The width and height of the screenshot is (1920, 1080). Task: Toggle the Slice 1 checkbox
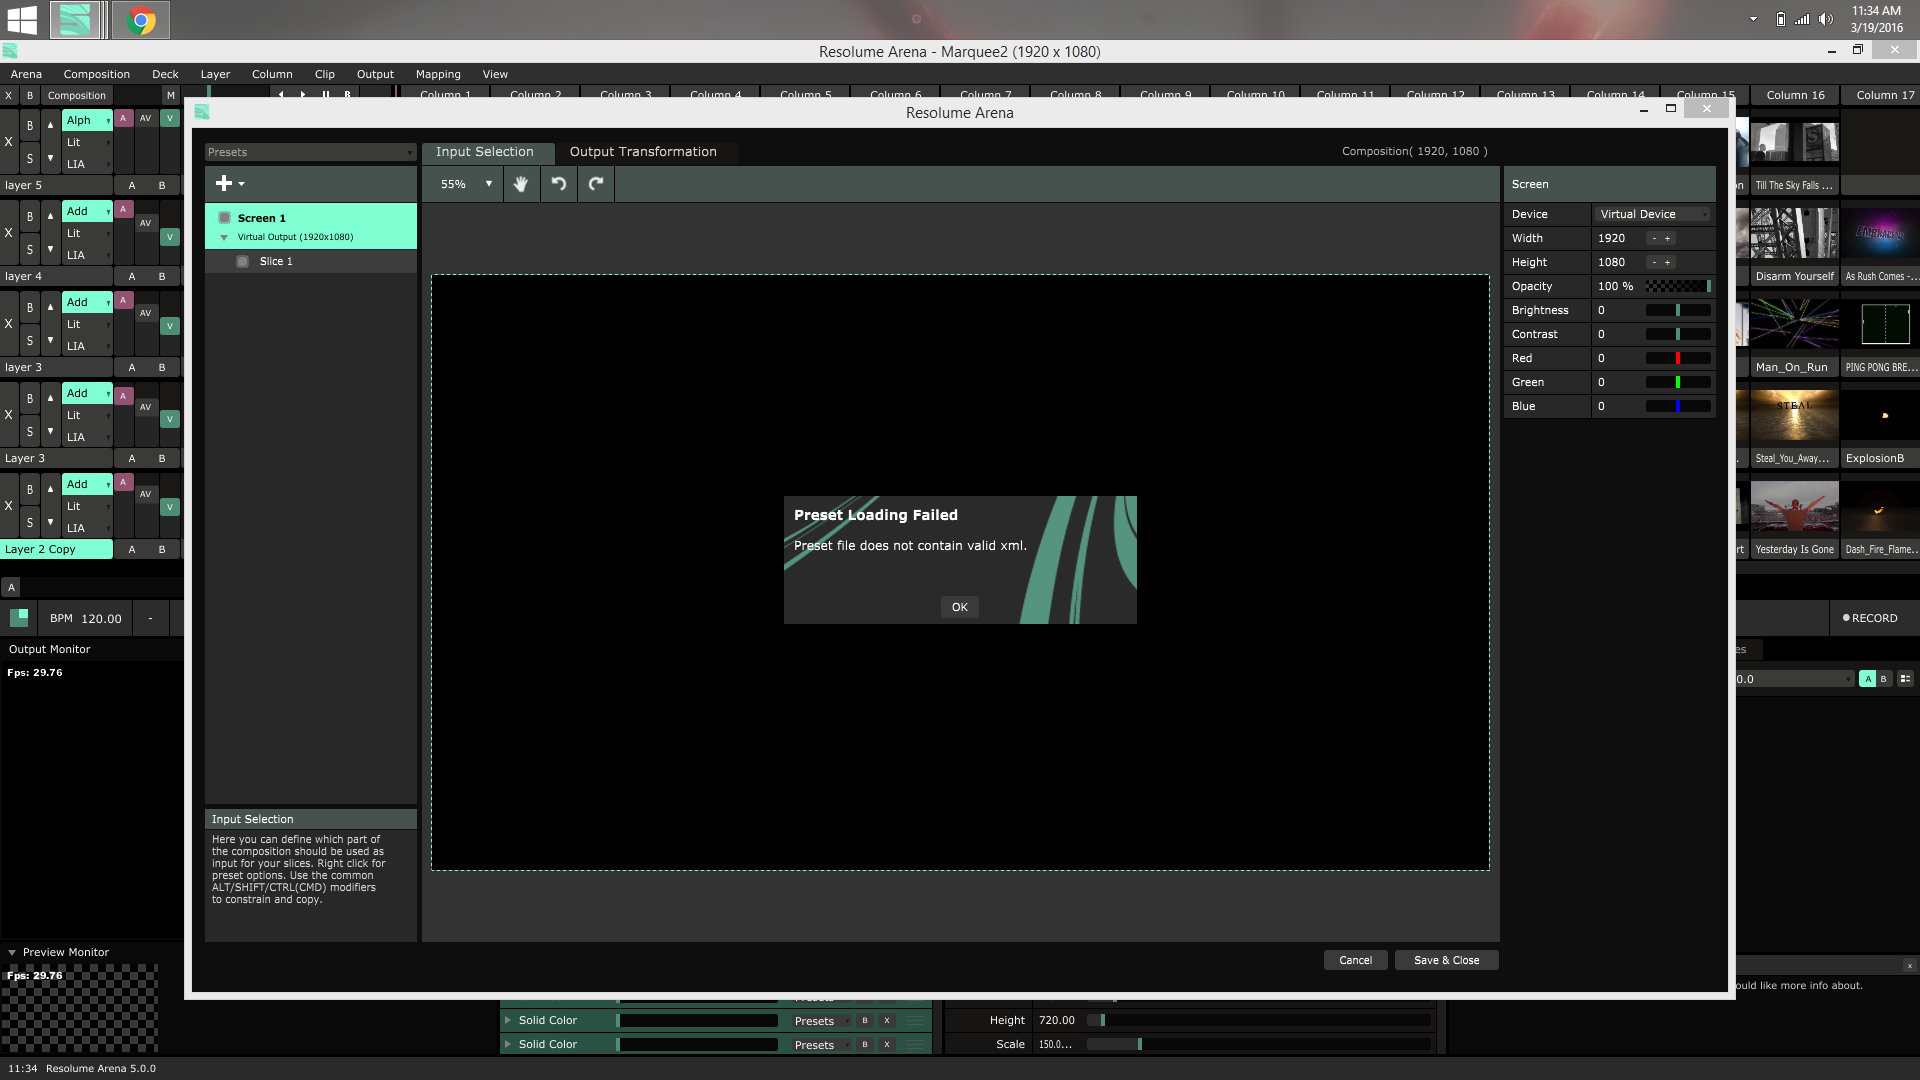click(242, 261)
